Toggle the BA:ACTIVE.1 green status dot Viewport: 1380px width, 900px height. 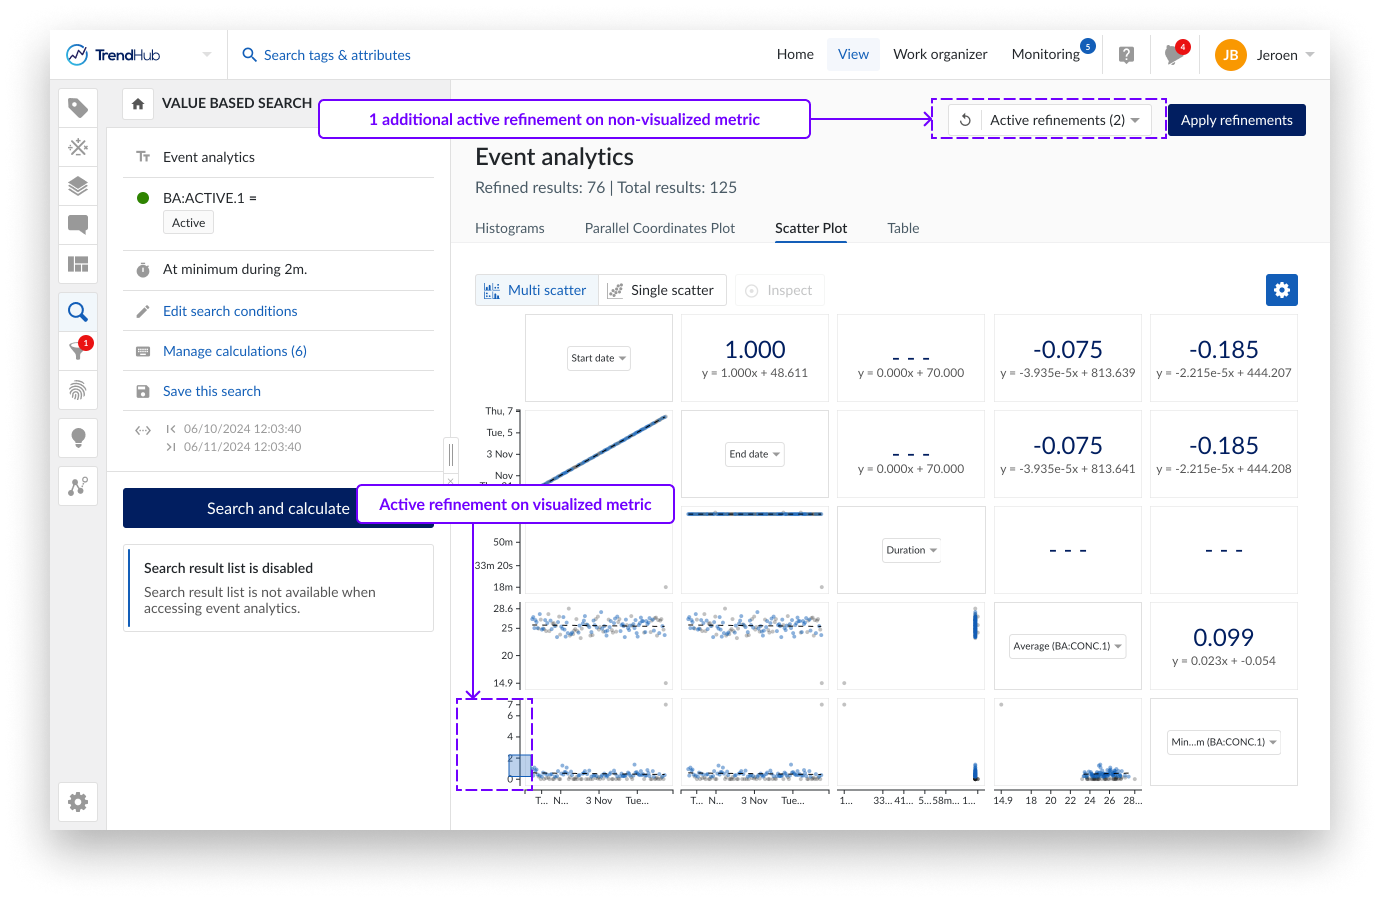(x=143, y=198)
